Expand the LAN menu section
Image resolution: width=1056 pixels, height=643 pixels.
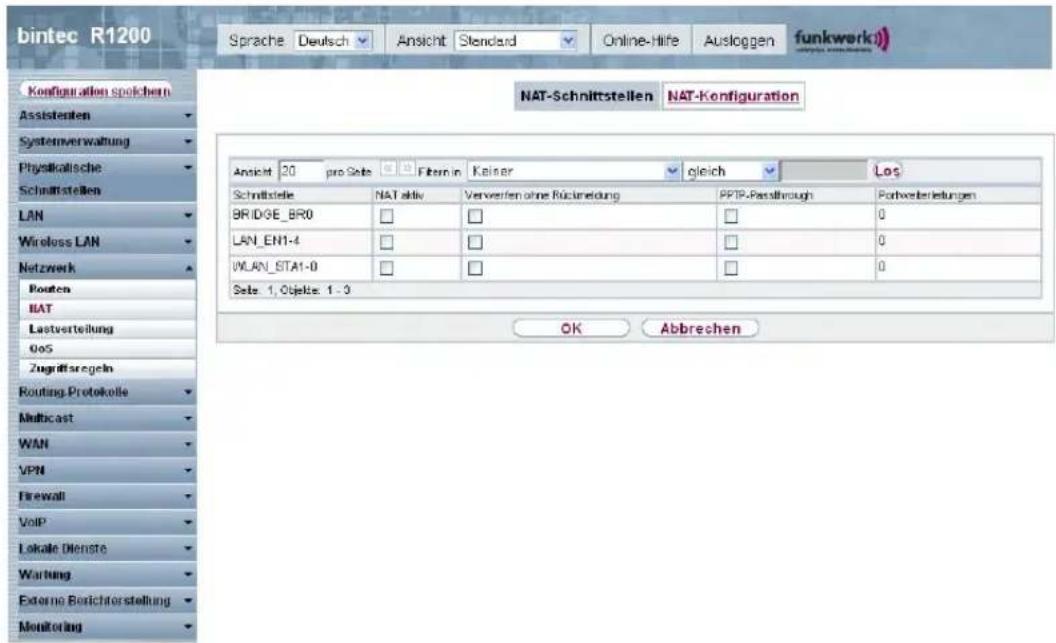tap(106, 216)
